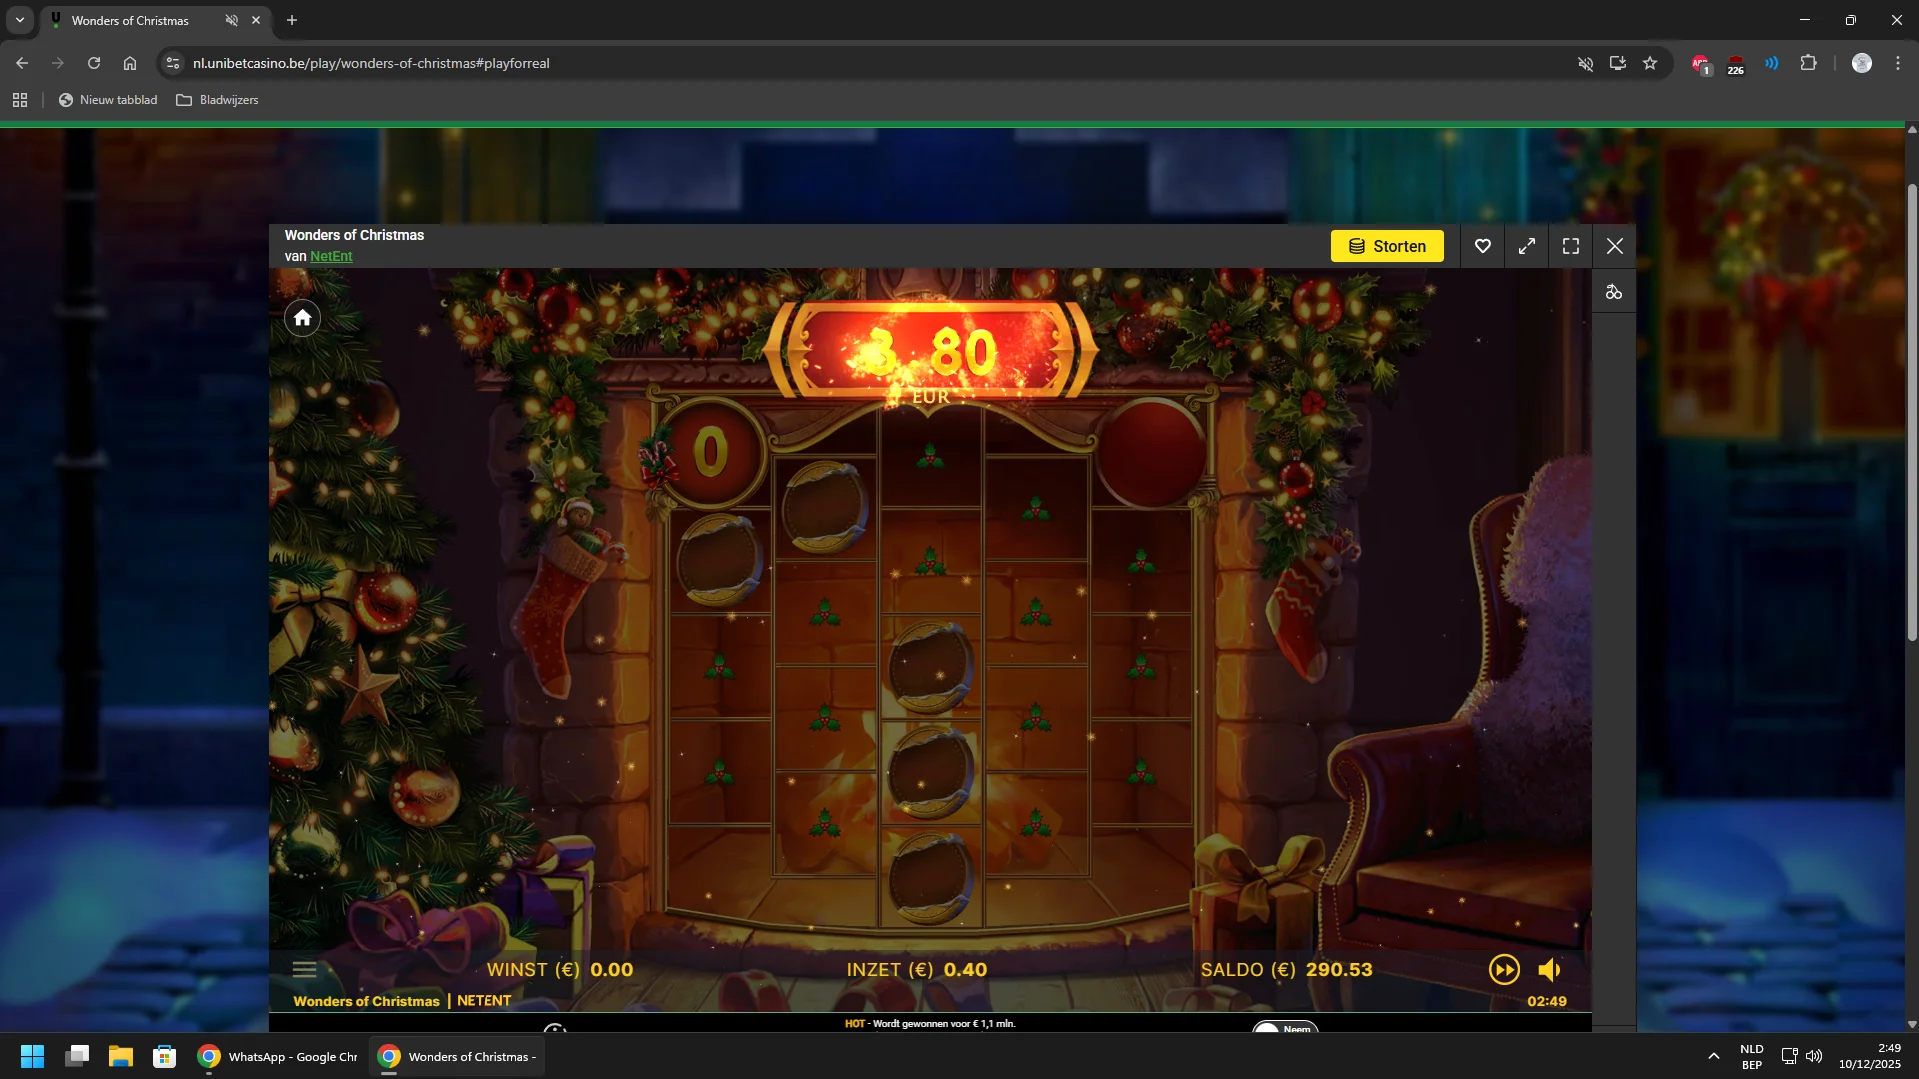1919x1079 pixels.
Task: Open the taskbar clock and calendar
Action: pos(1869,1056)
